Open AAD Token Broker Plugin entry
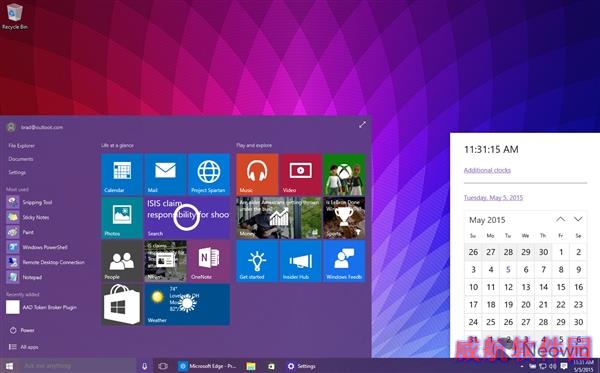This screenshot has height=373, width=600. [41, 307]
